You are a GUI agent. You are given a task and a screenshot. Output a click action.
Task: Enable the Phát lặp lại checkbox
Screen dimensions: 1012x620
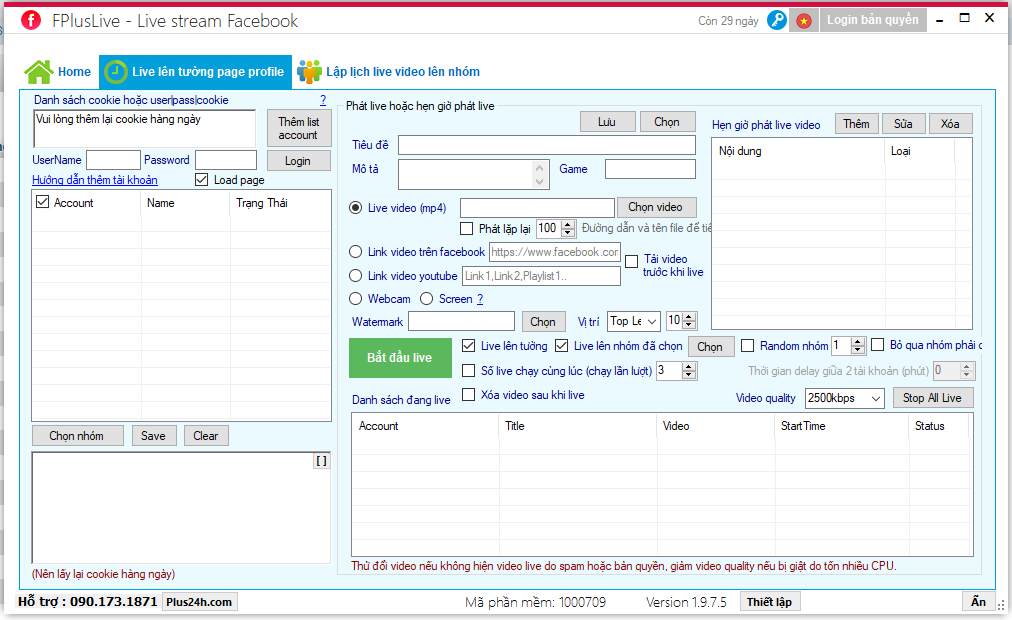pyautogui.click(x=466, y=228)
